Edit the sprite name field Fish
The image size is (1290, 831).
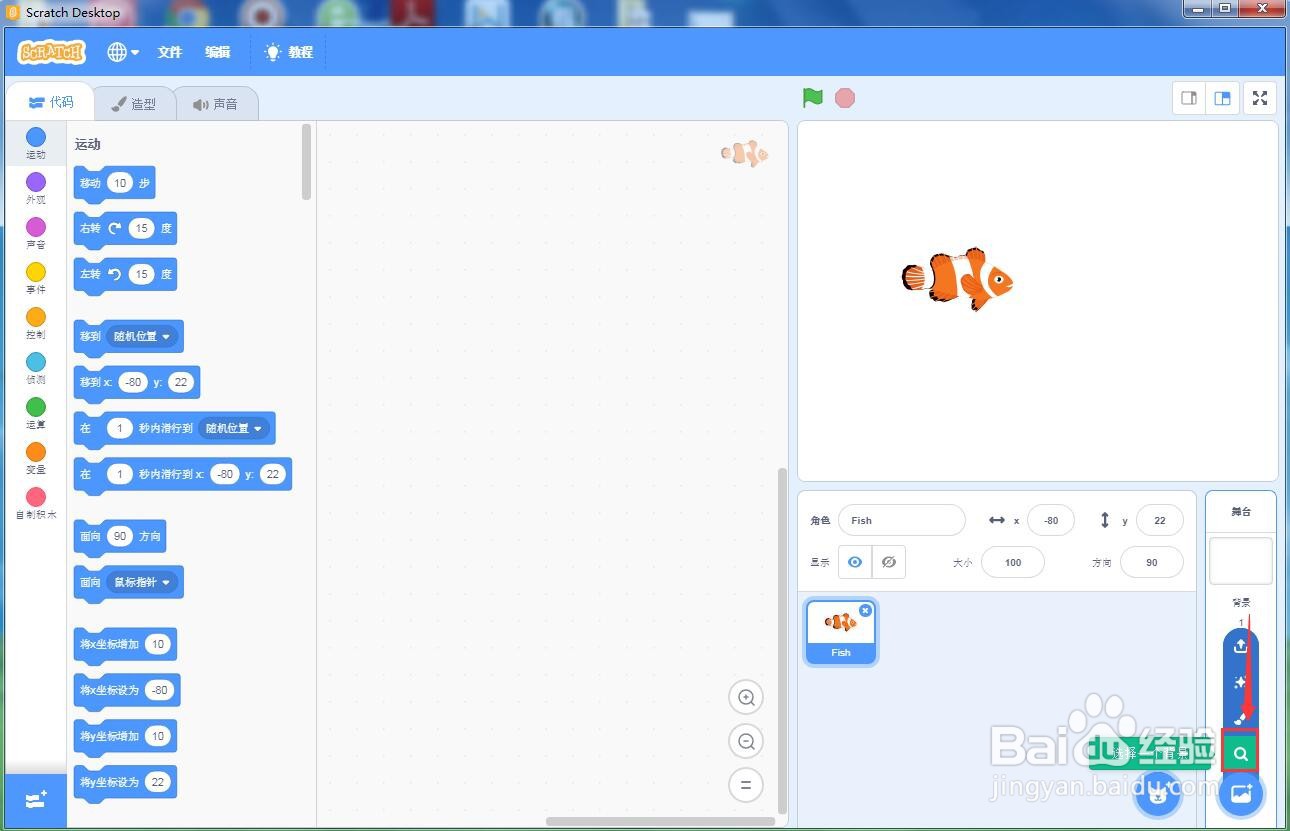901,520
